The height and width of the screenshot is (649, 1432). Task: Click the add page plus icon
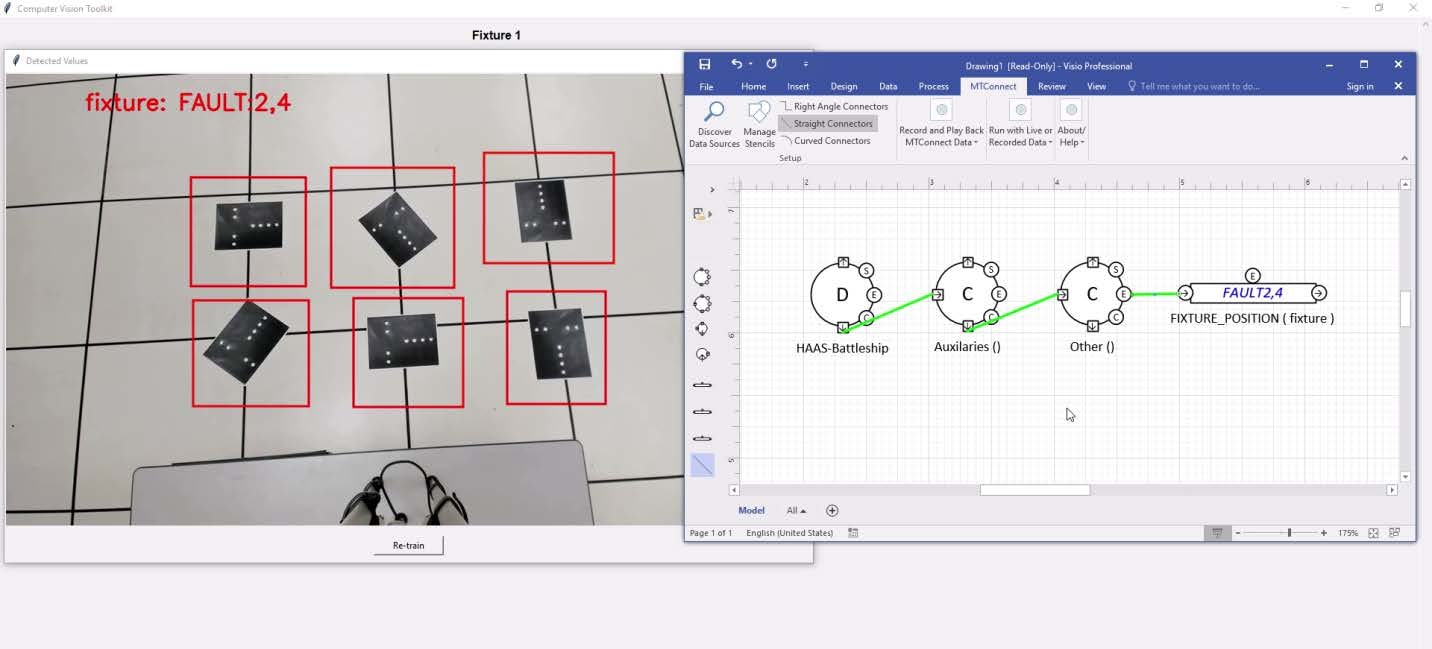pos(832,510)
